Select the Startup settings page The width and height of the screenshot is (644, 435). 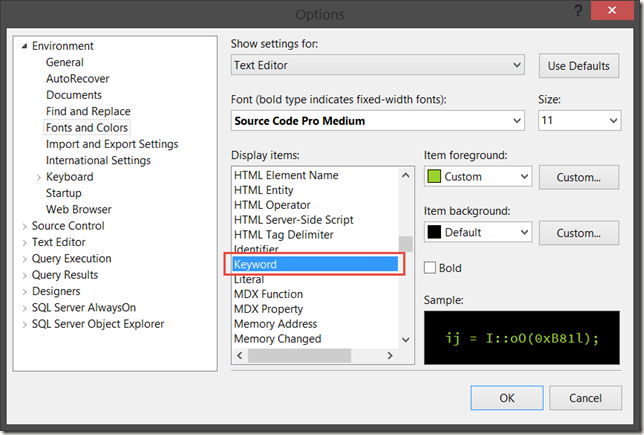pos(63,193)
